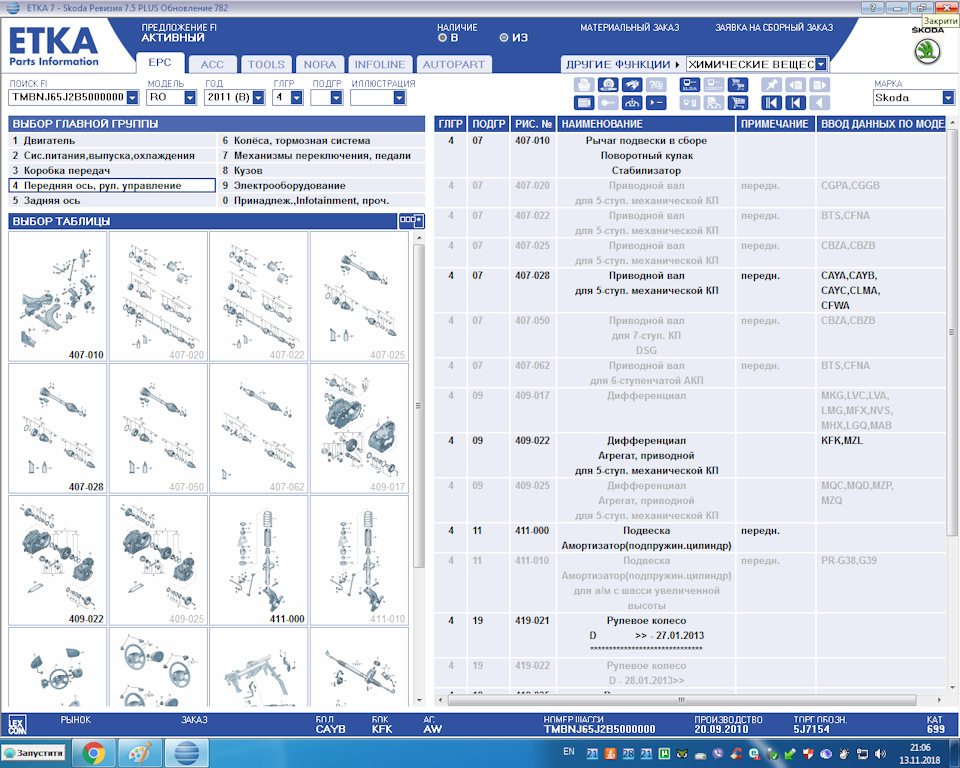The image size is (960, 768).
Task: Click the previous page document icon
Action: point(795,85)
